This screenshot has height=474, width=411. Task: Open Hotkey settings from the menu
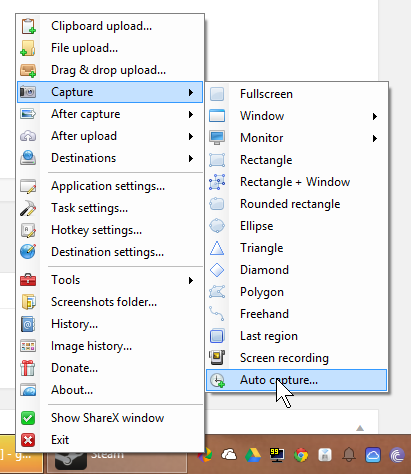[x=110, y=230]
